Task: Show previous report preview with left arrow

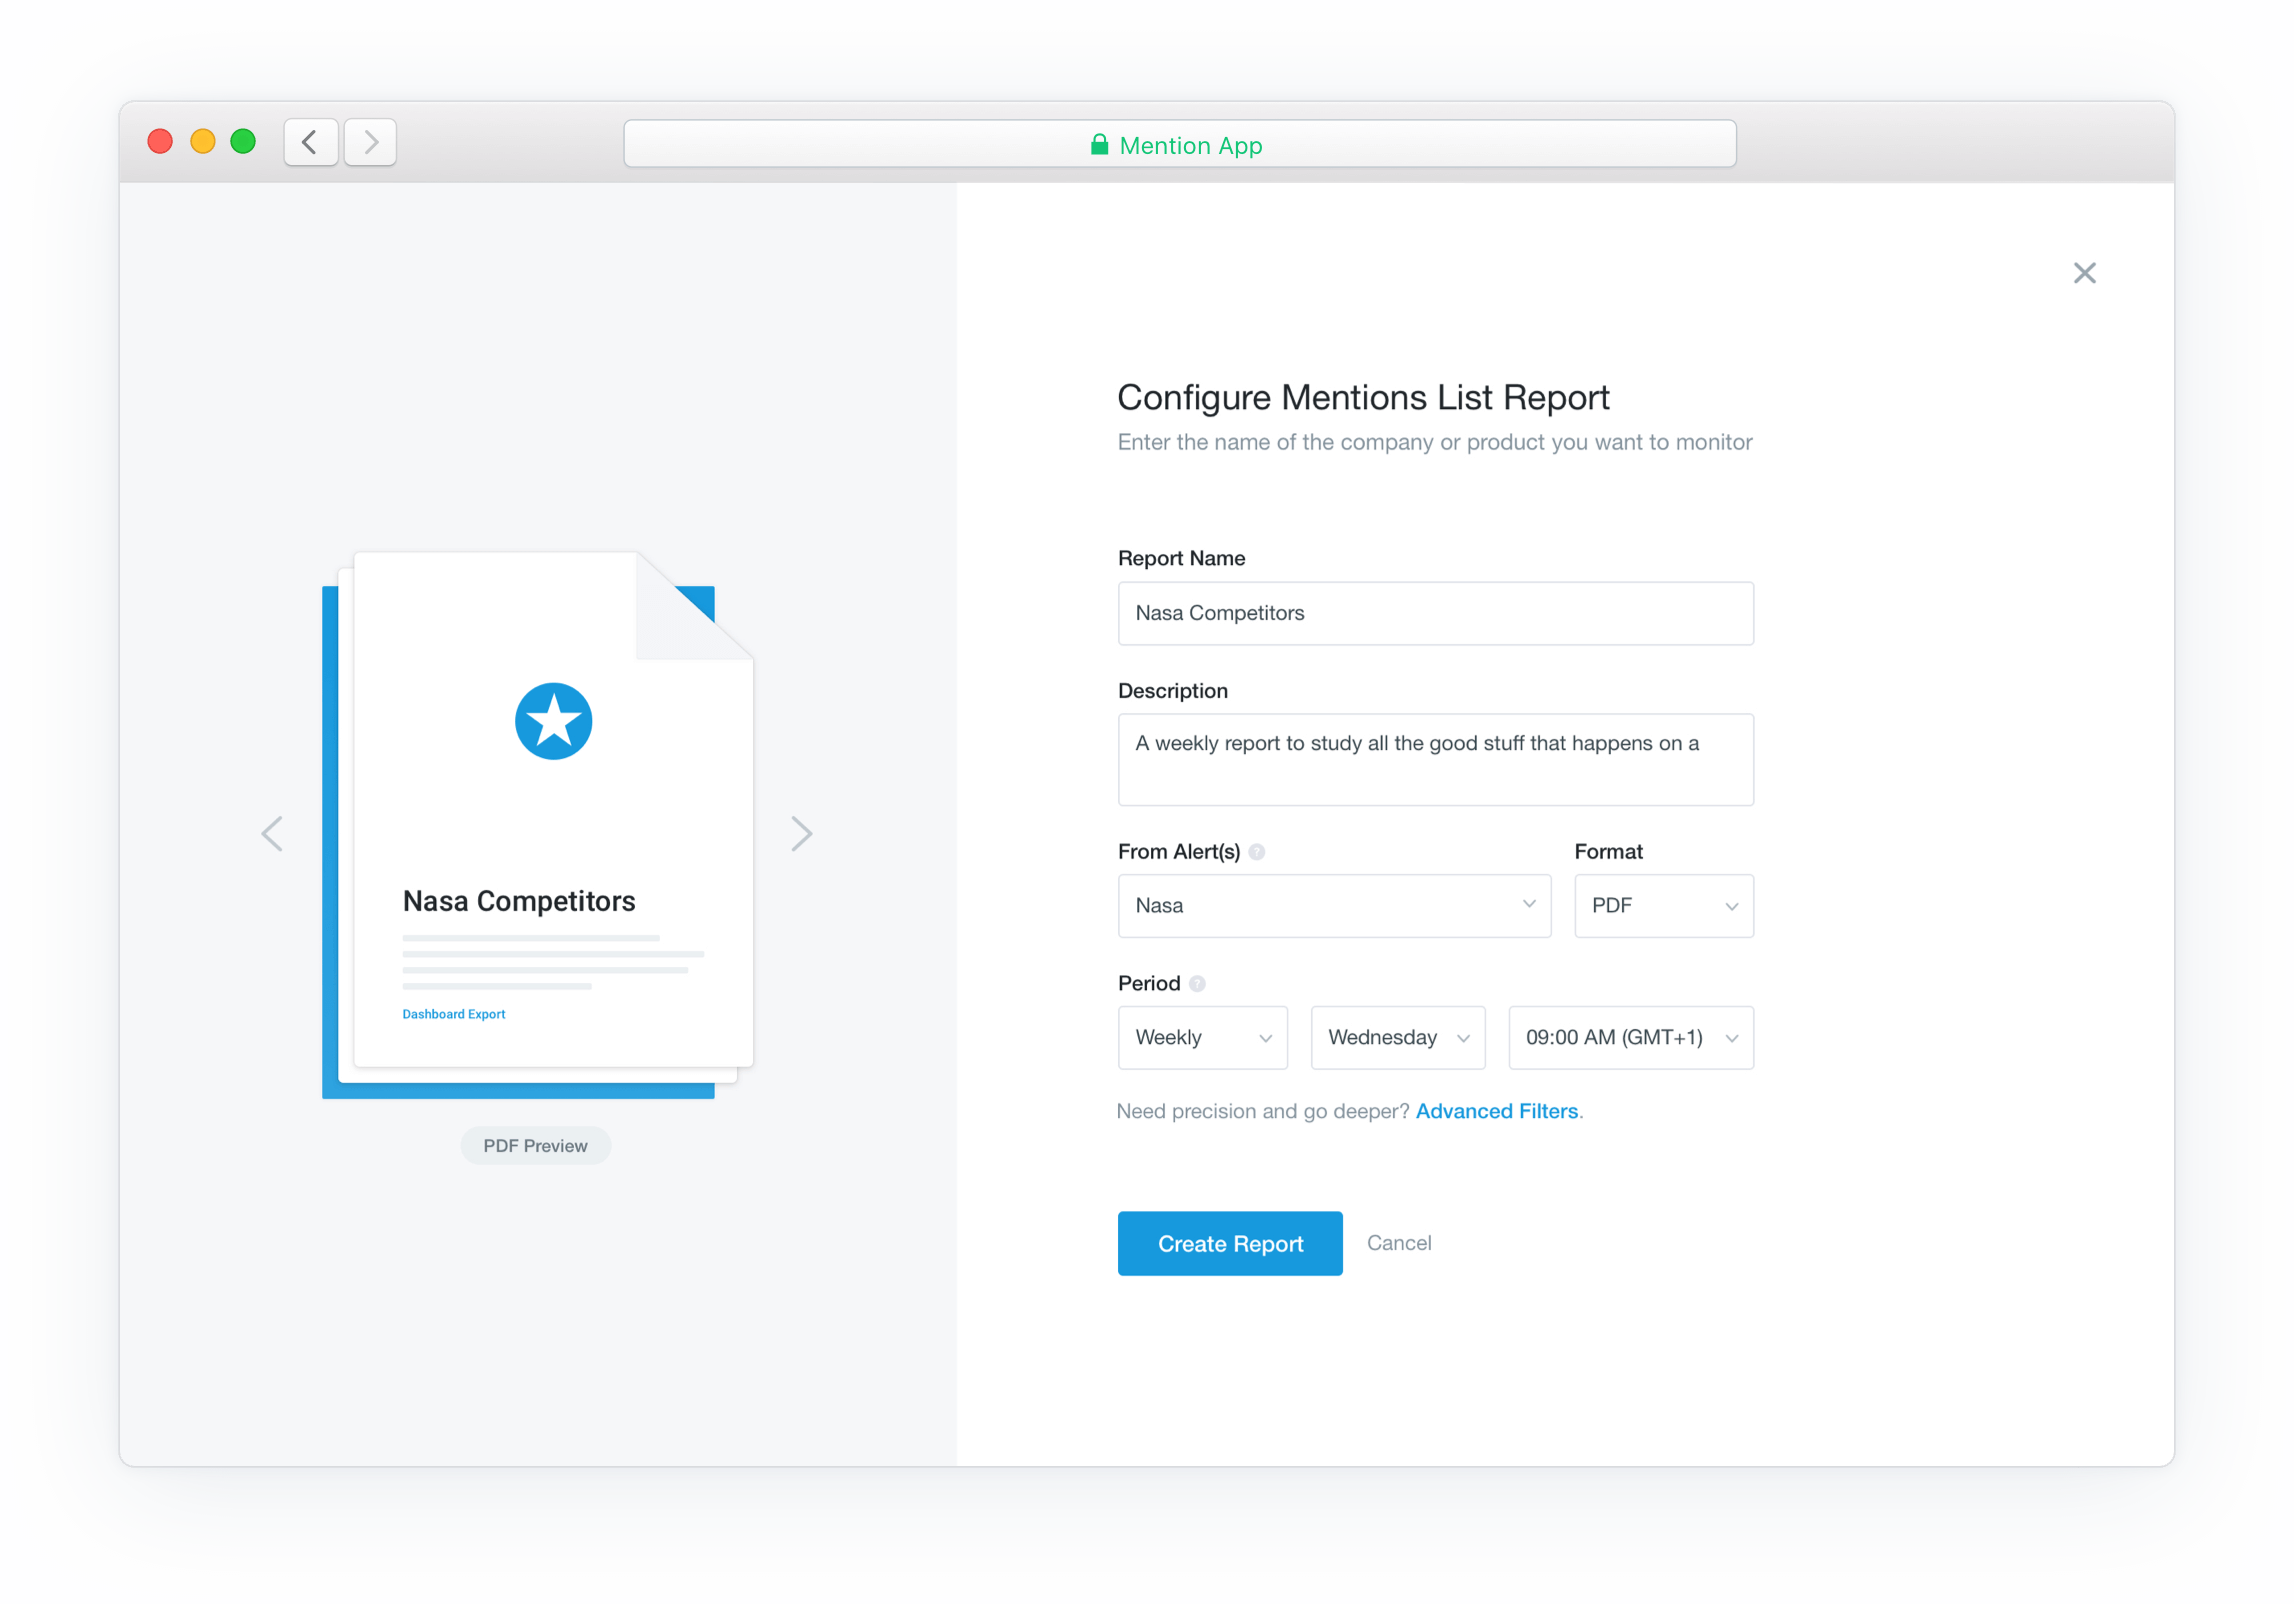Action: coord(272,833)
